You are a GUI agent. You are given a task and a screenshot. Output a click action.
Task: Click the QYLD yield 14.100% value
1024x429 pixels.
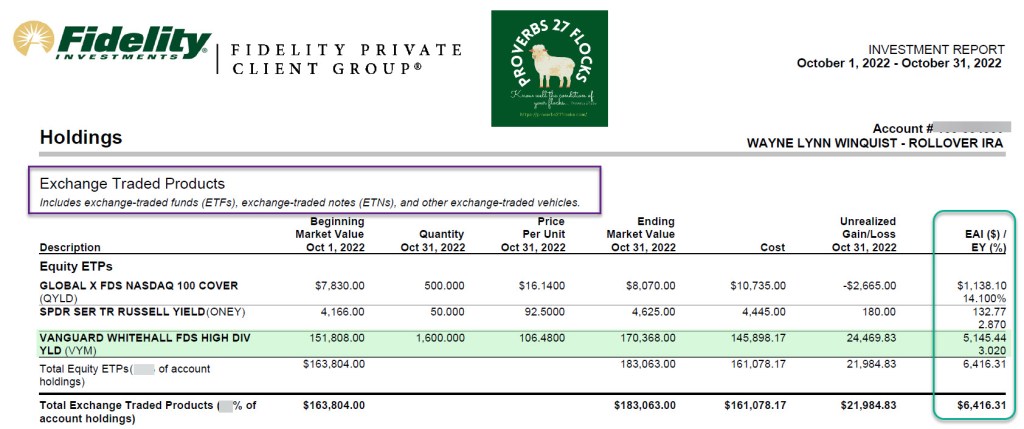(982, 298)
